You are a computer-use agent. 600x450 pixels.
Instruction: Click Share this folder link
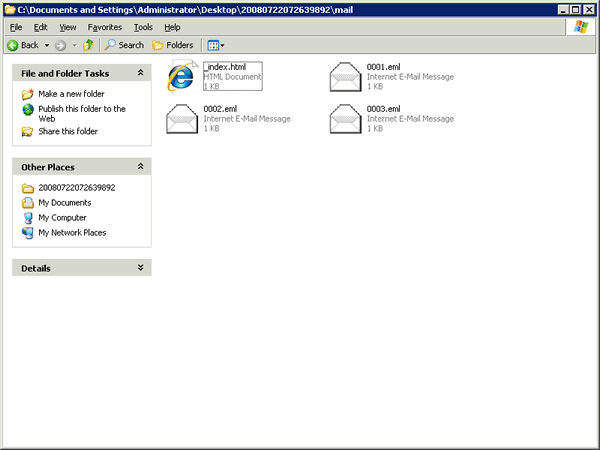(68, 131)
